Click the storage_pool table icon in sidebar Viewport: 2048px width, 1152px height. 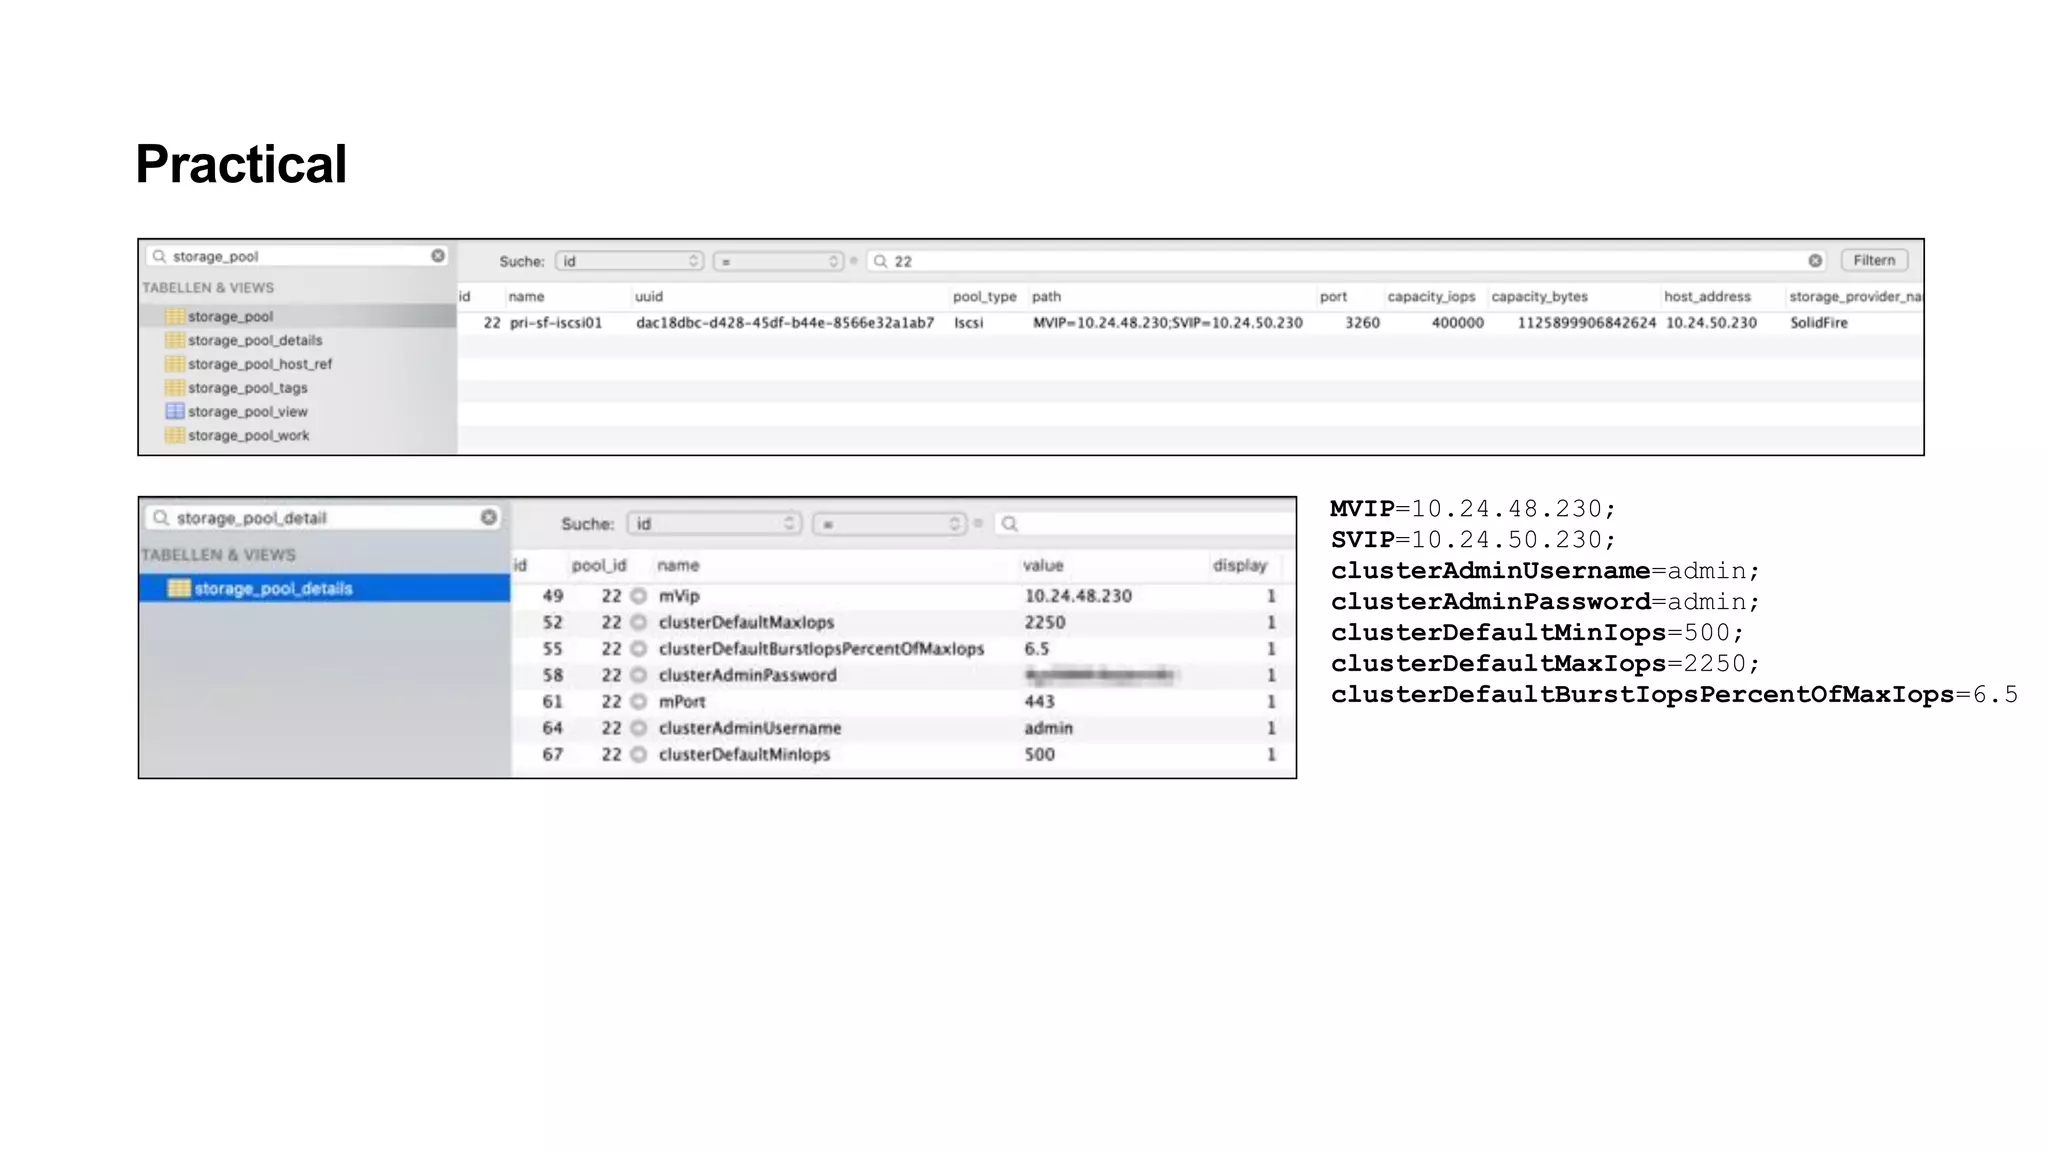(x=175, y=316)
